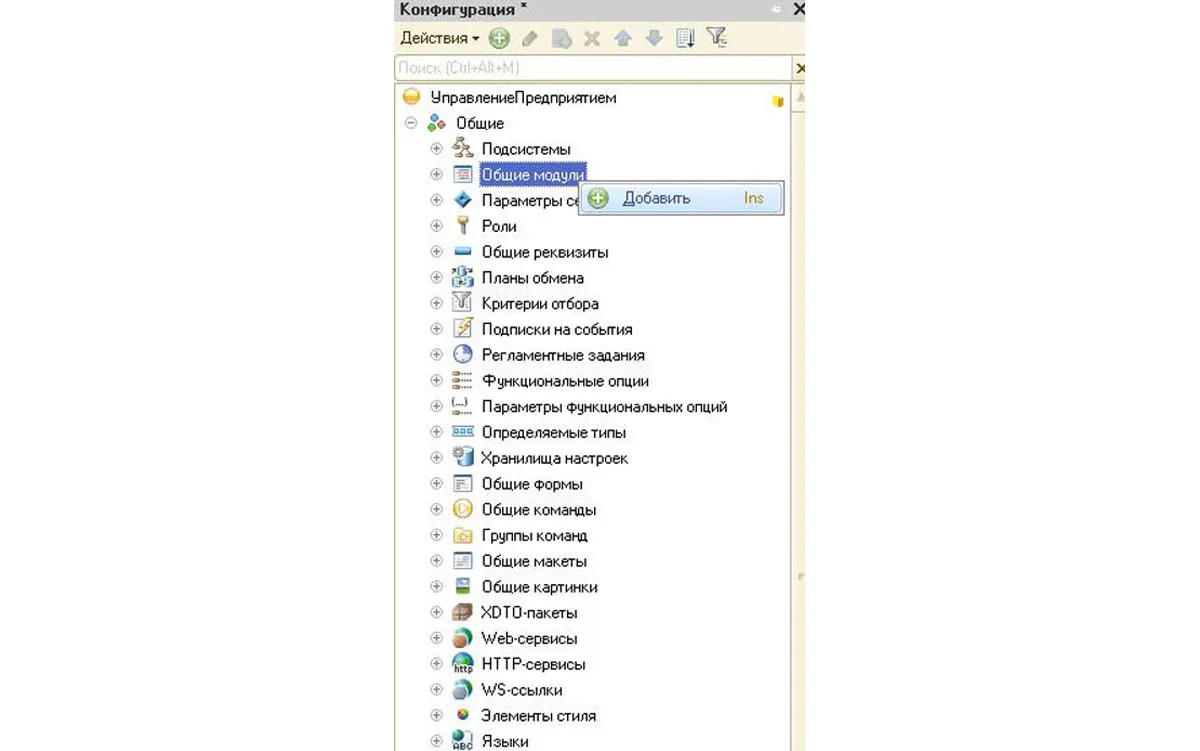Select the Группы команд row

534,536
